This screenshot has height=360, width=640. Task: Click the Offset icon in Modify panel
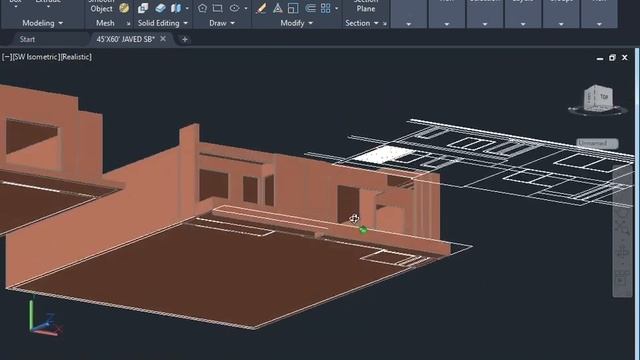point(310,8)
